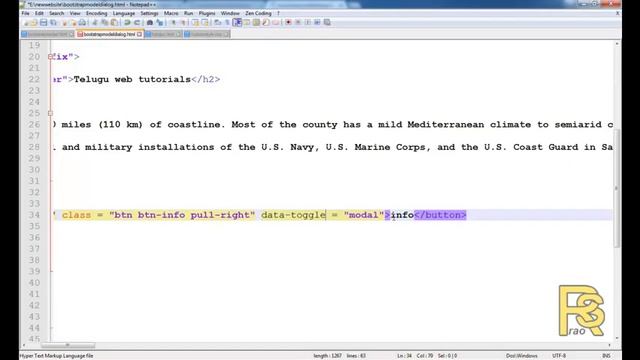Click the vertical scrollbar down arrow
This screenshot has height=360, width=640.
click(x=617, y=338)
